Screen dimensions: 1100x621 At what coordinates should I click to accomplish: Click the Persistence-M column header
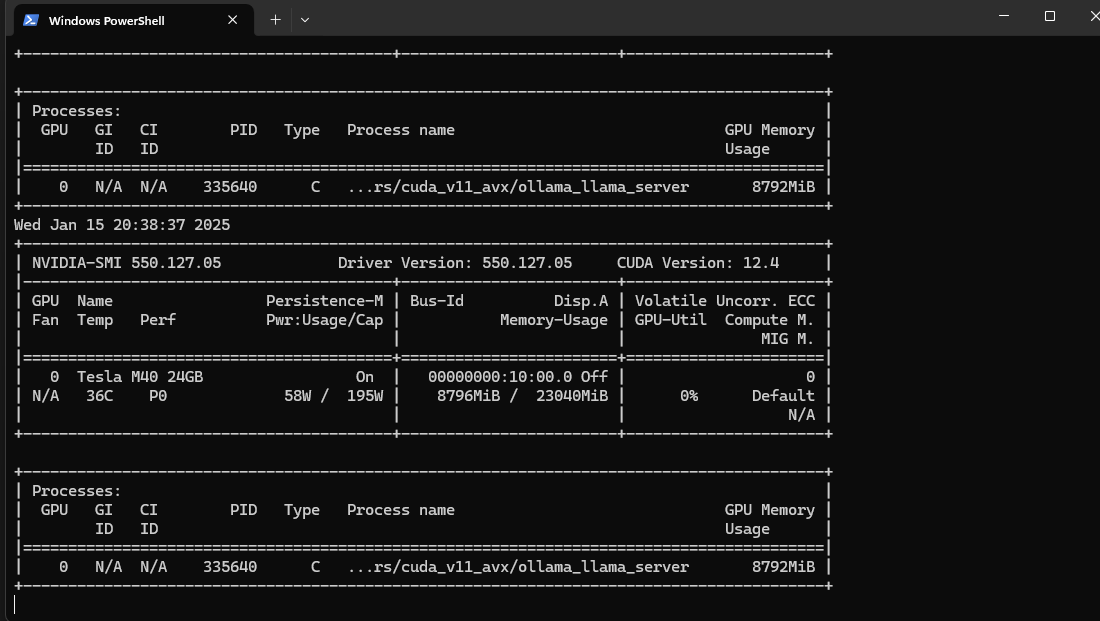pyautogui.click(x=324, y=301)
